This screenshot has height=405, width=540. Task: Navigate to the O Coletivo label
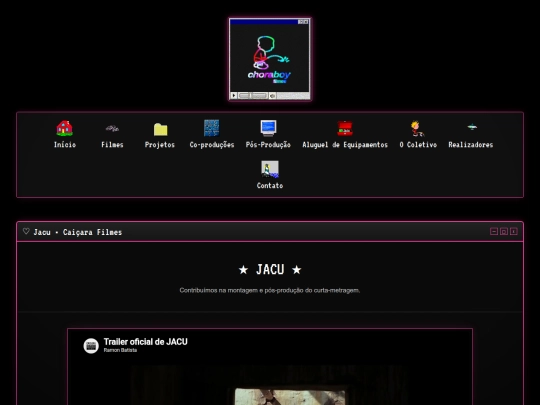(418, 145)
